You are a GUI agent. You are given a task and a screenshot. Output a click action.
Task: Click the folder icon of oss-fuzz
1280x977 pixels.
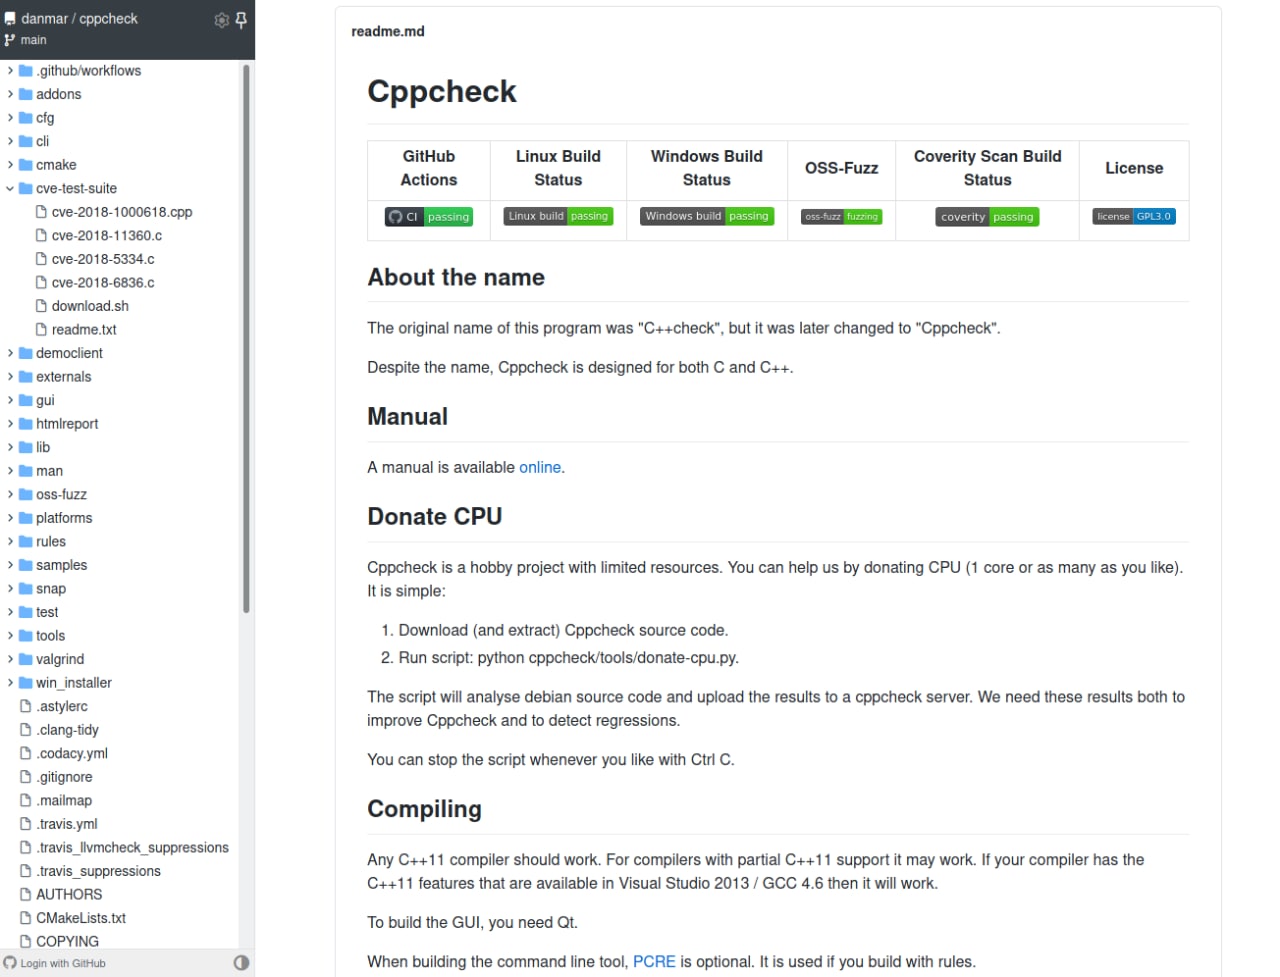click(x=26, y=495)
